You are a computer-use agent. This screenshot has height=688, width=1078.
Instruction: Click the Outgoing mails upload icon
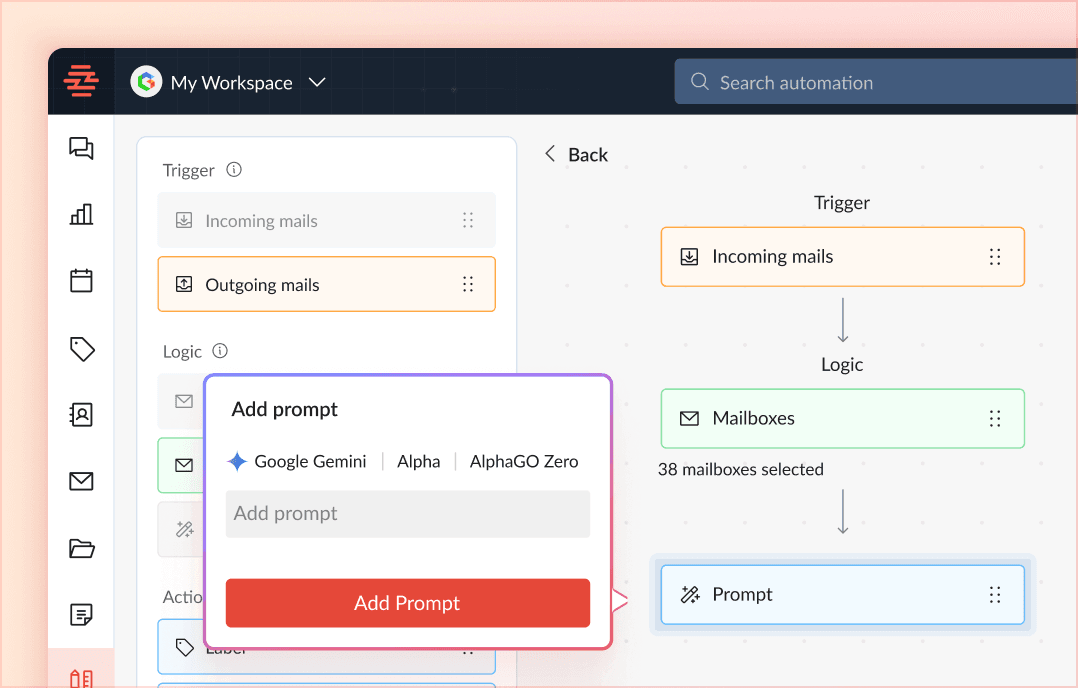pos(184,284)
